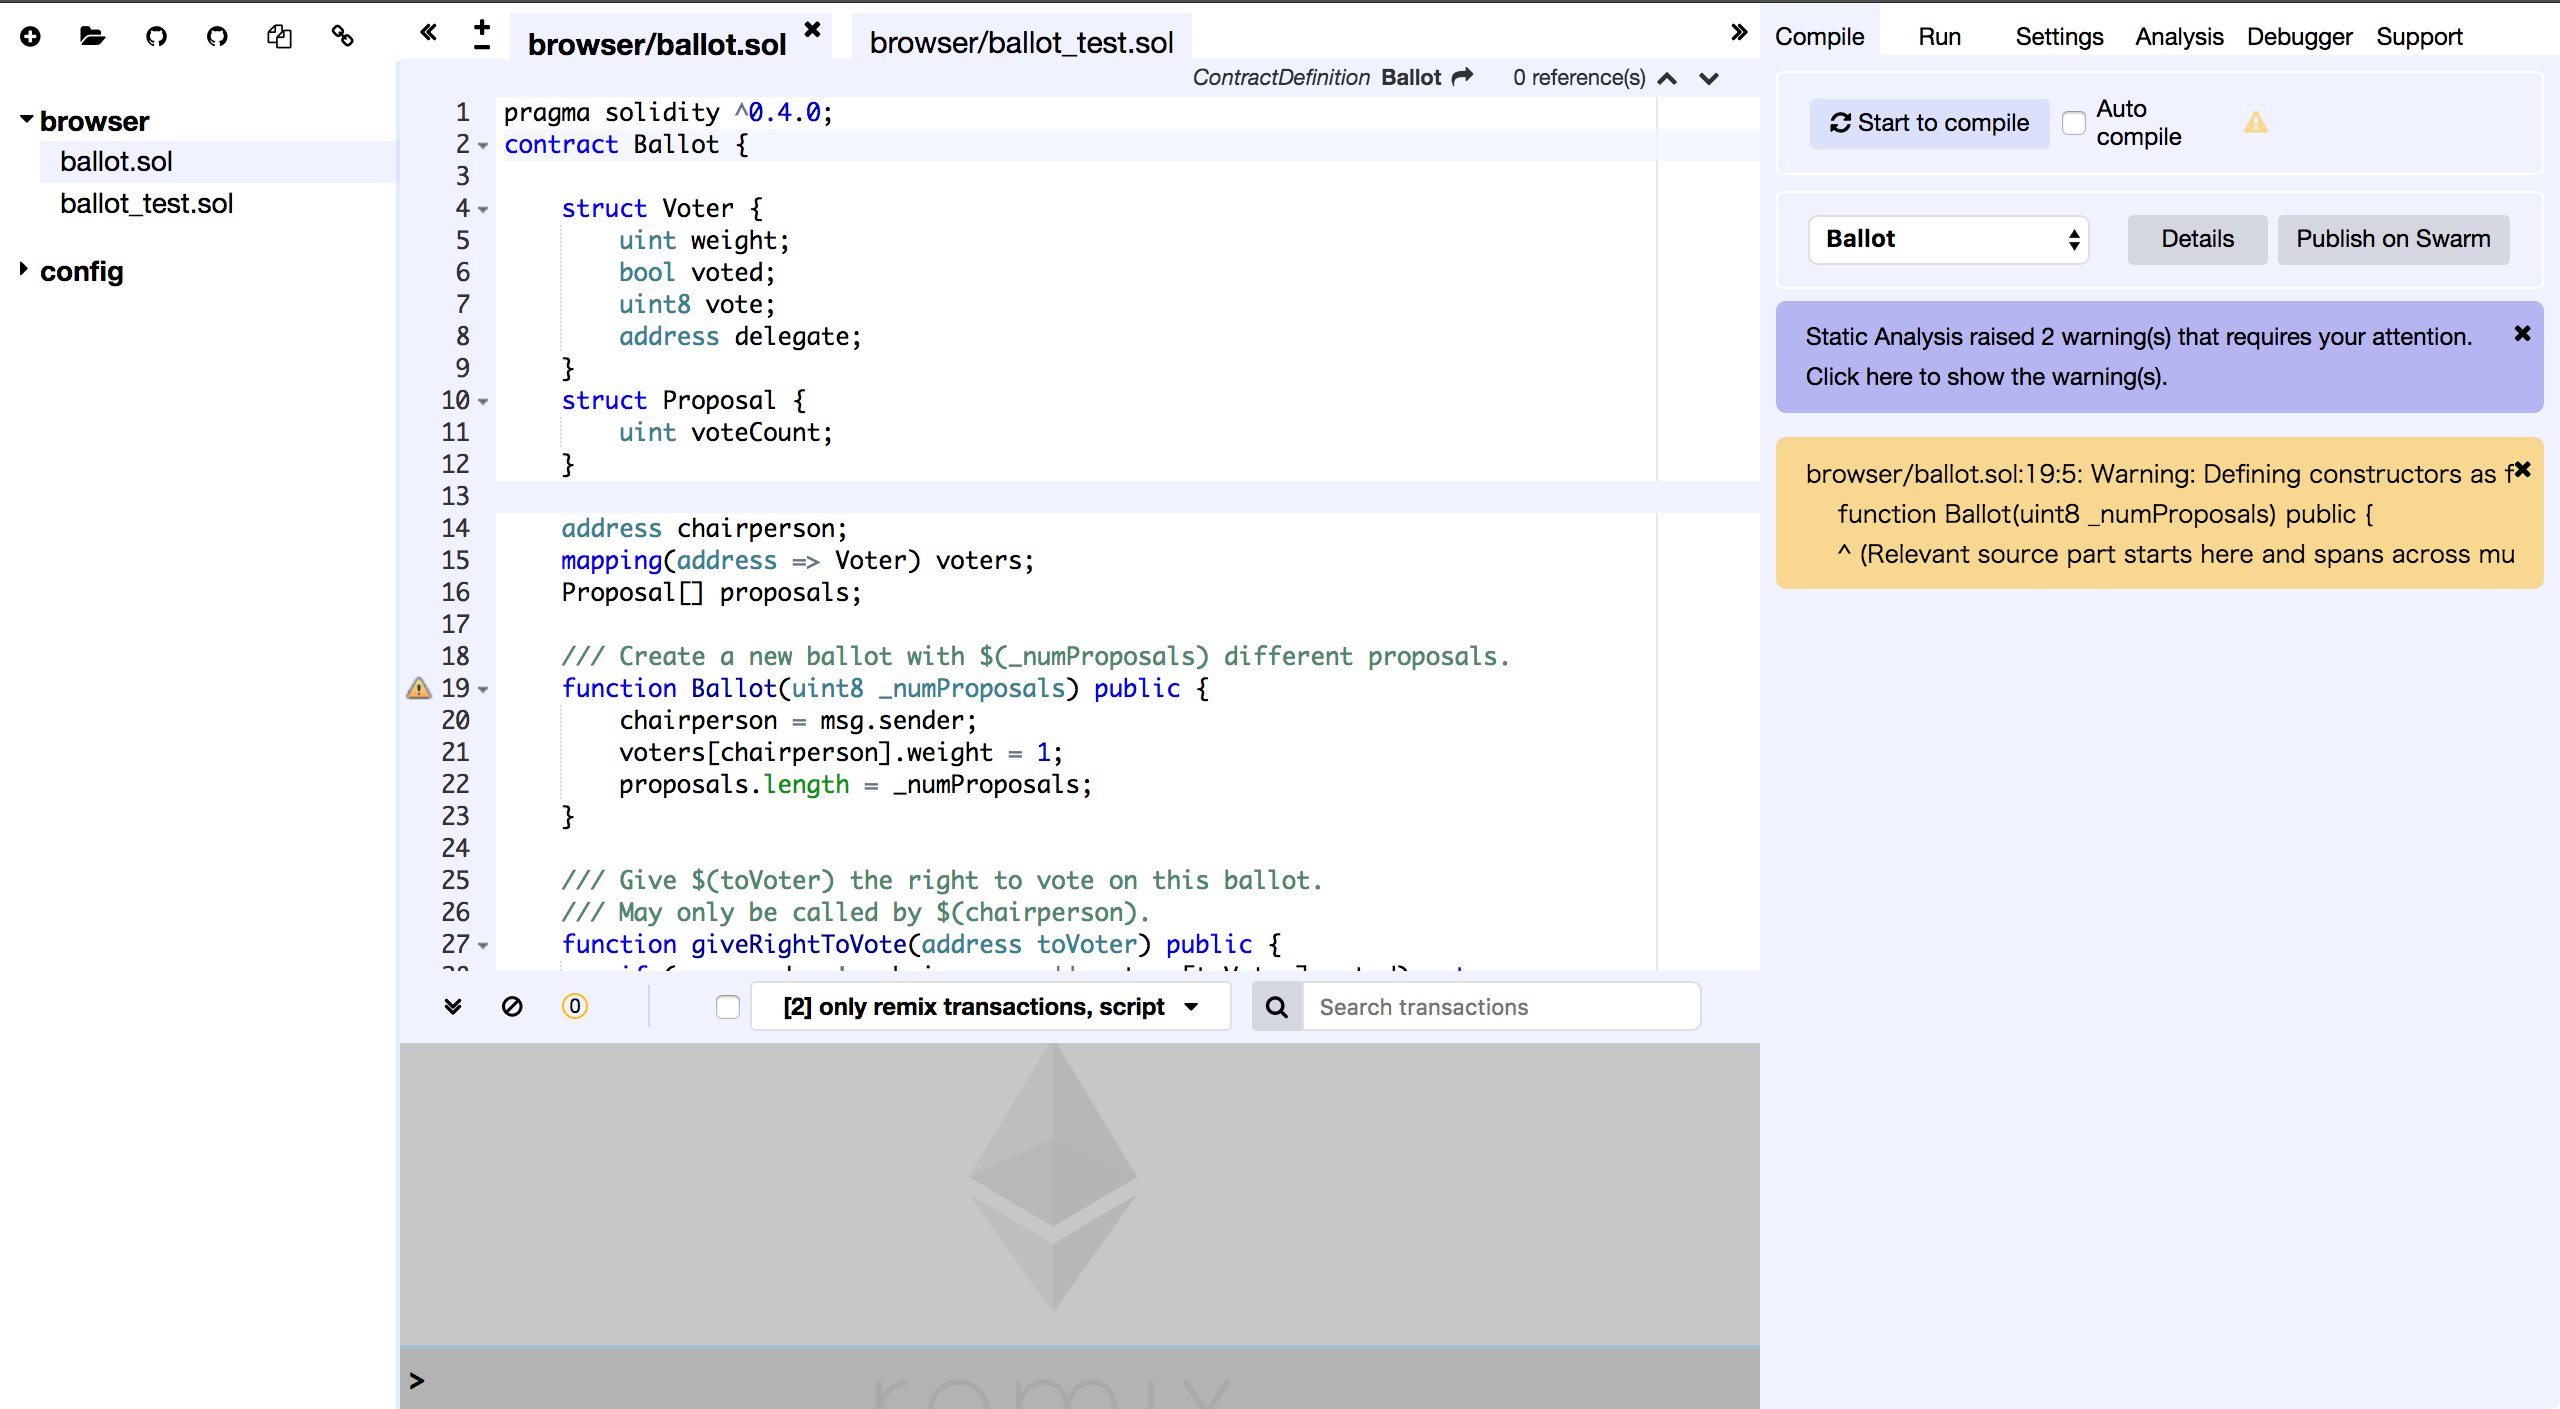This screenshot has height=1409, width=2560.
Task: Focus the Search transactions field
Action: pos(1500,1007)
